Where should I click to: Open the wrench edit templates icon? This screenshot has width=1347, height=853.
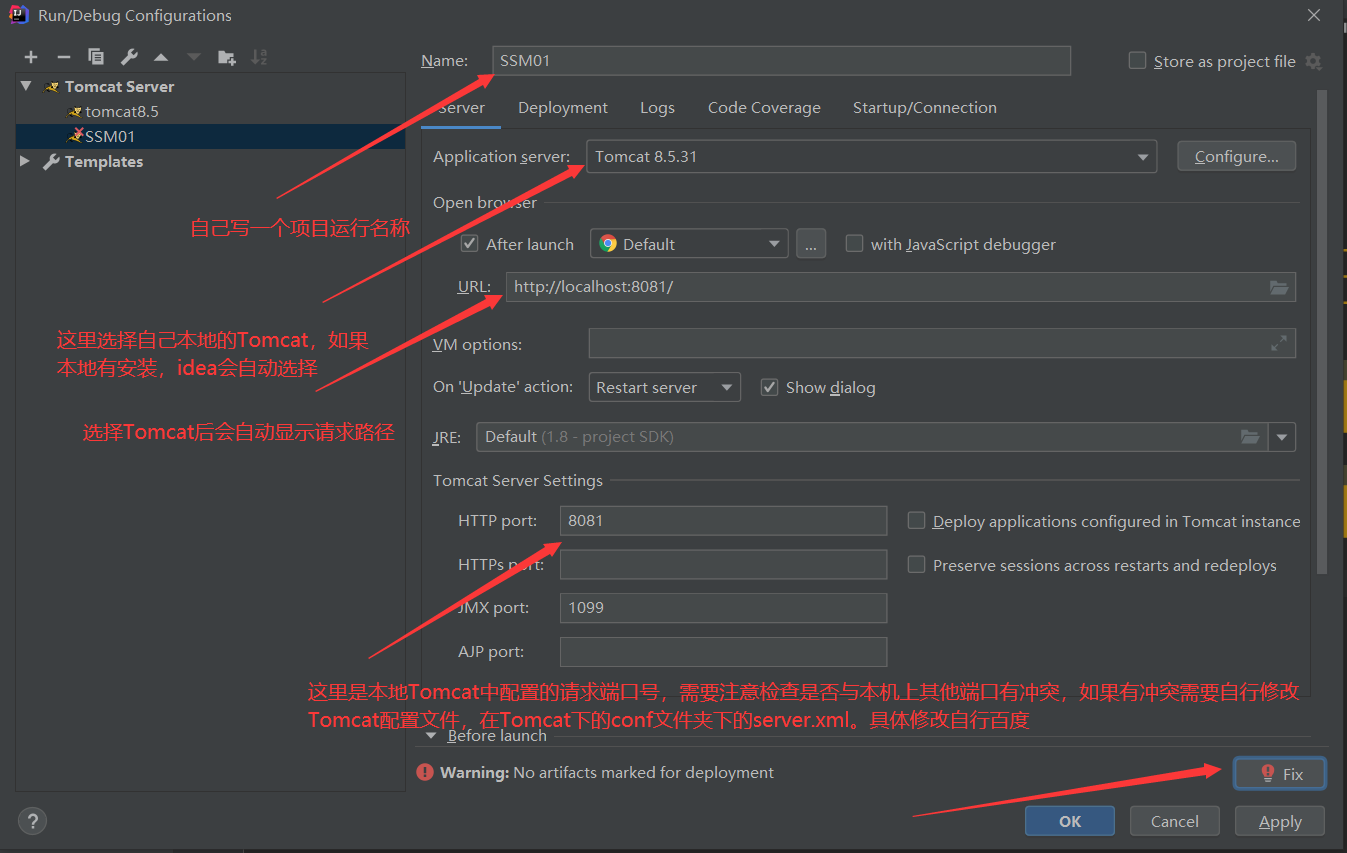coord(129,57)
